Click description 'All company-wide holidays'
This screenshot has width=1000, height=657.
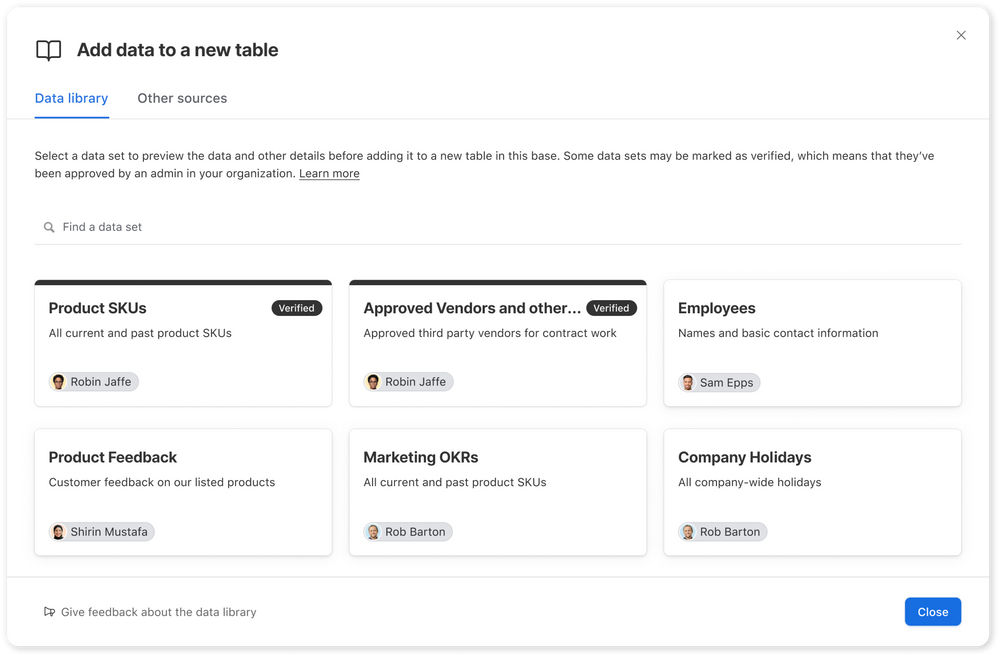749,482
